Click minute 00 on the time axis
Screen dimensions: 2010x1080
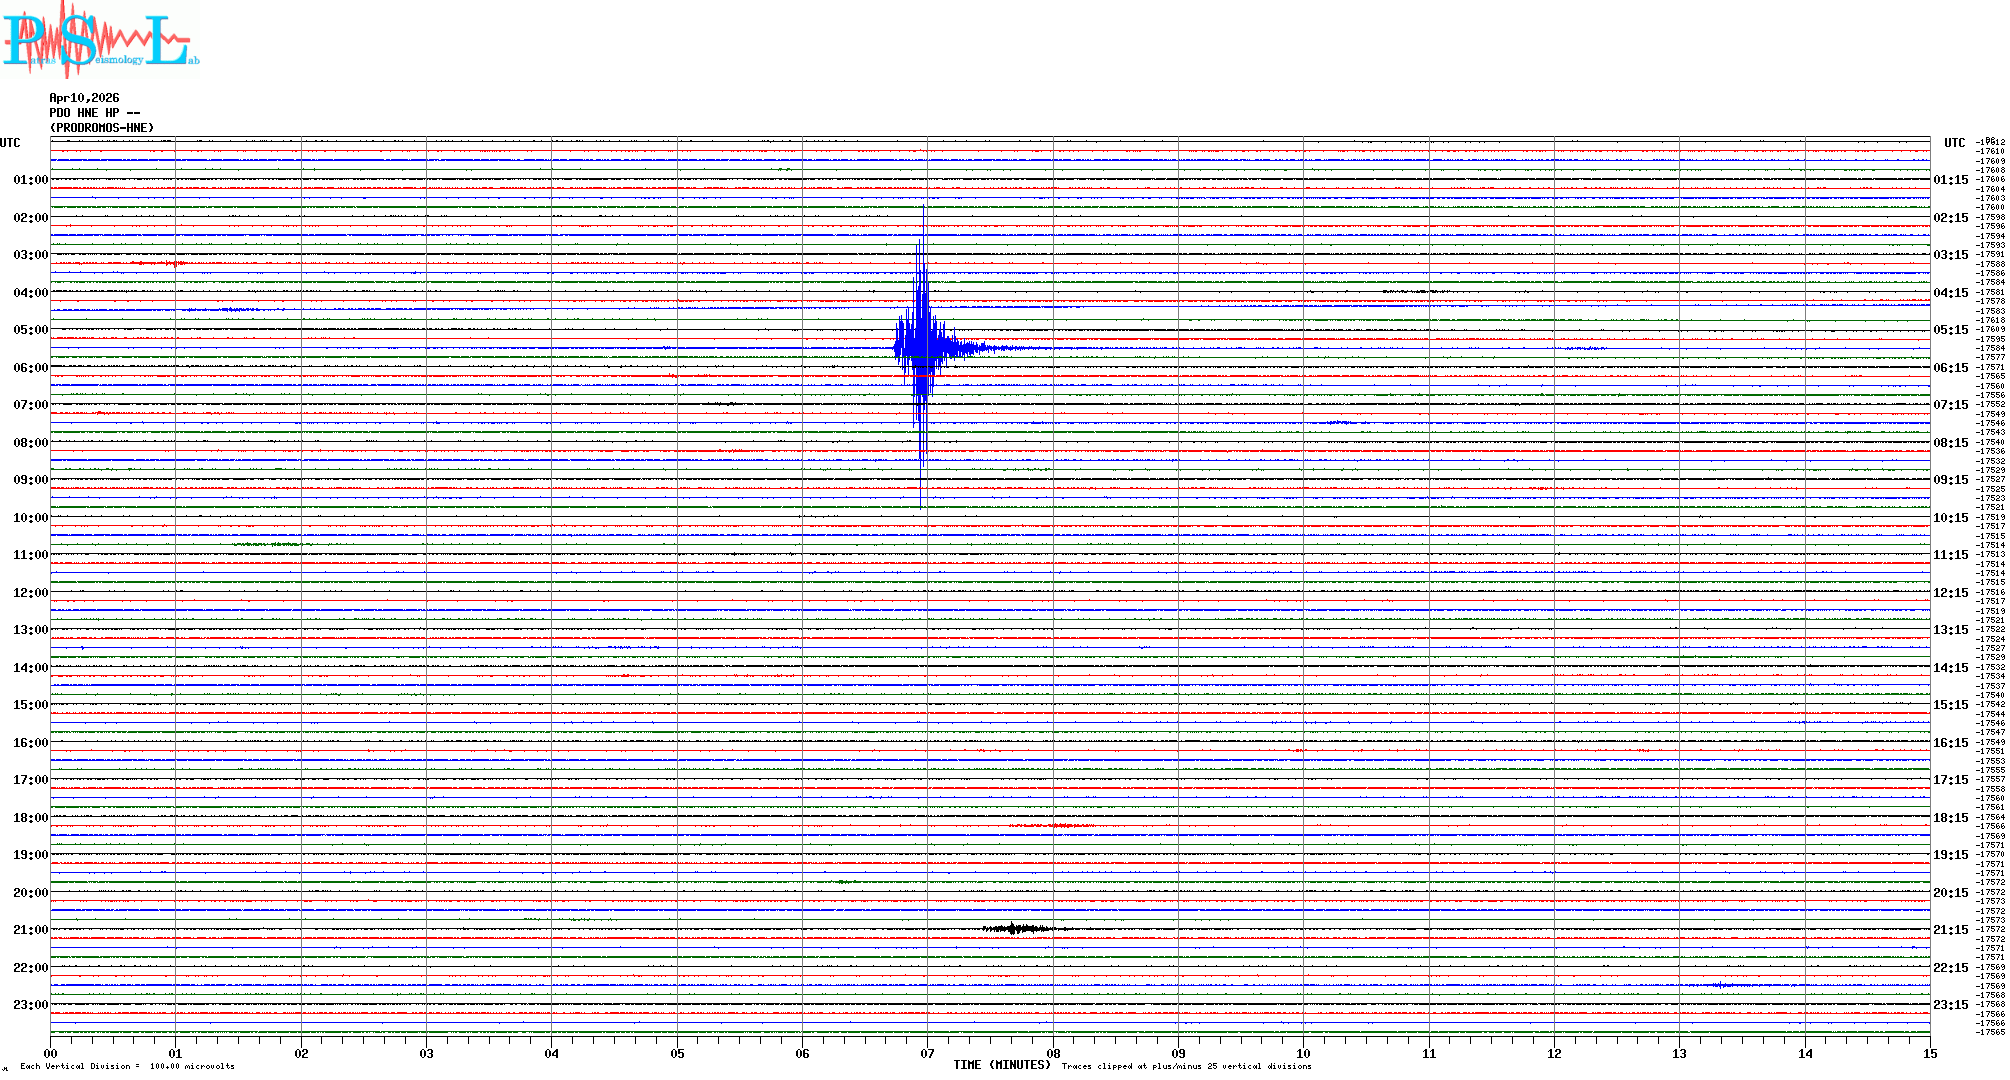tap(51, 1053)
